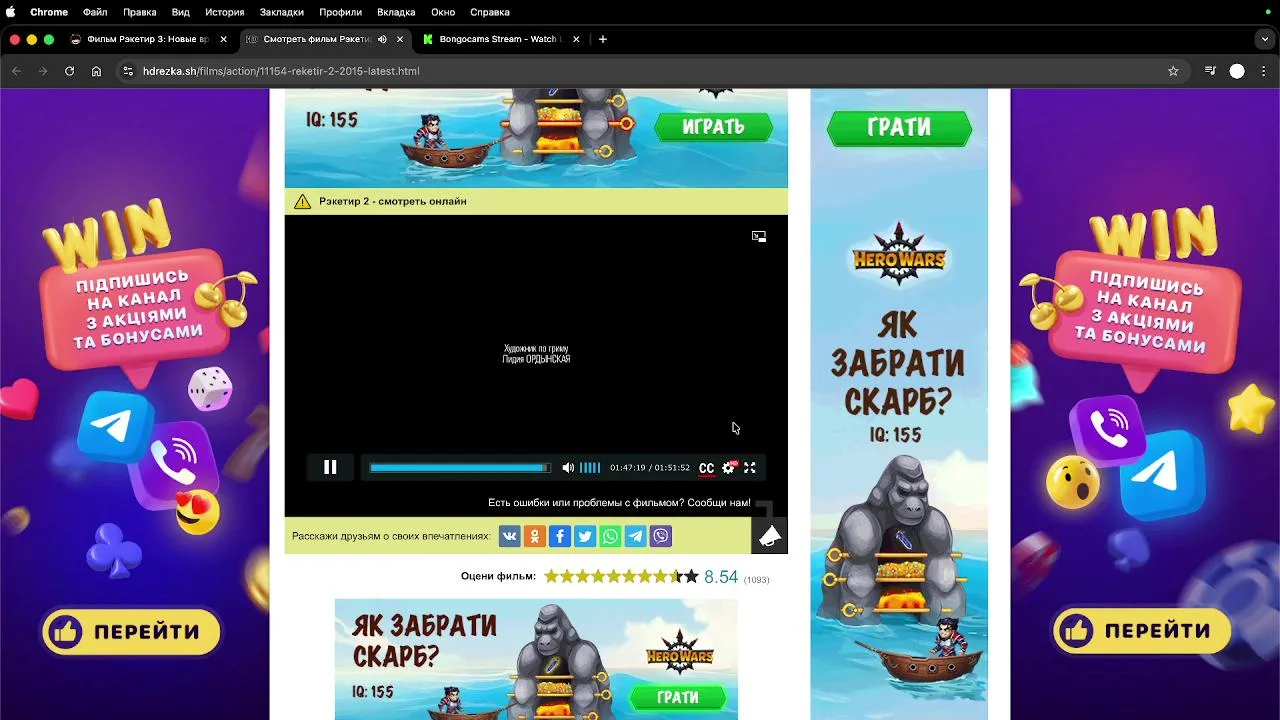
Task: Open the Окно menu
Action: pos(443,12)
